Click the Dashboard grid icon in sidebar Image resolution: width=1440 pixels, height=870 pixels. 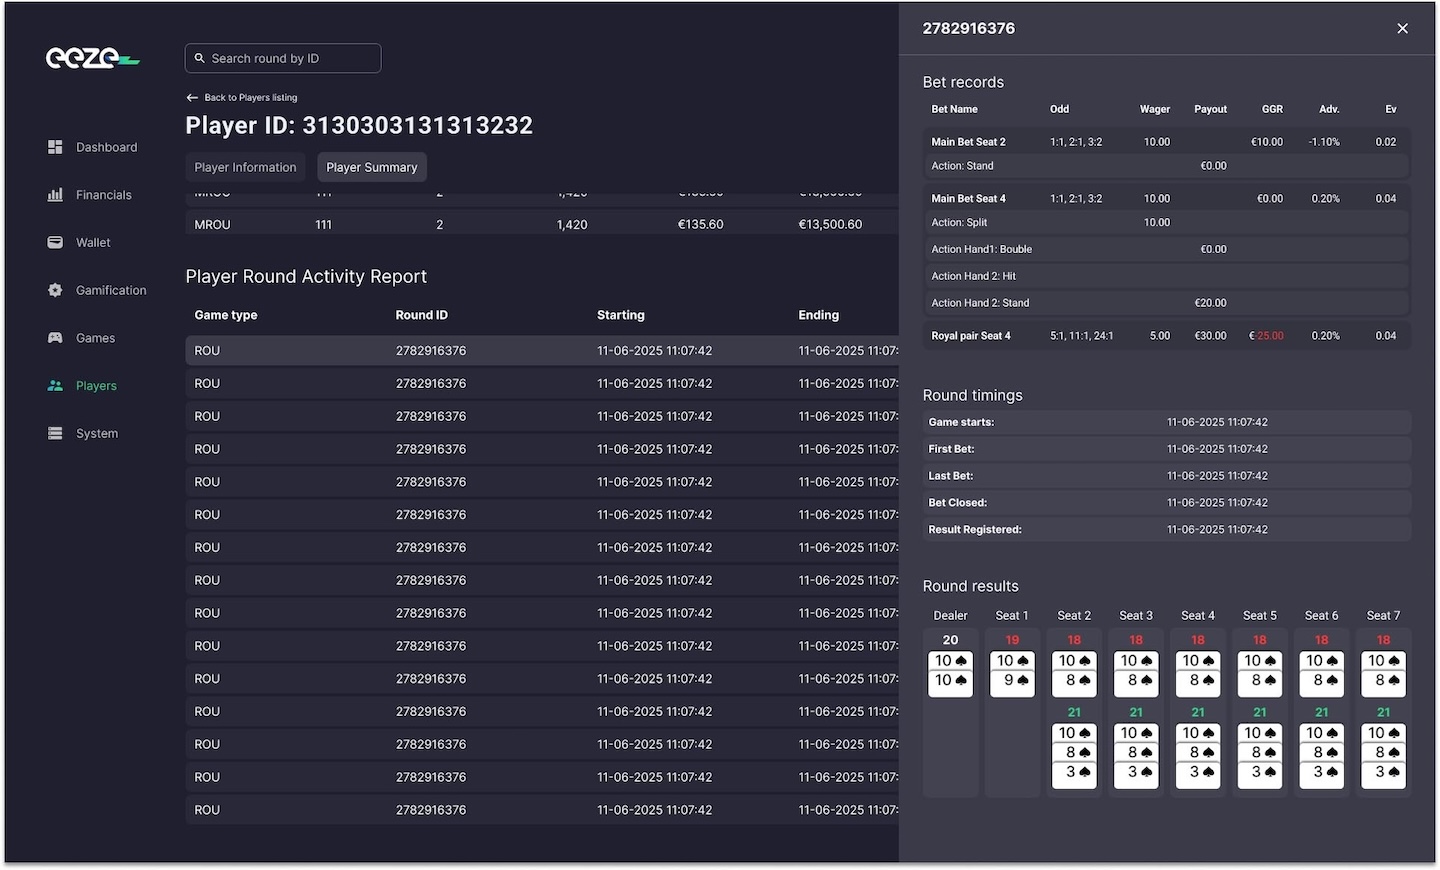[x=55, y=147]
